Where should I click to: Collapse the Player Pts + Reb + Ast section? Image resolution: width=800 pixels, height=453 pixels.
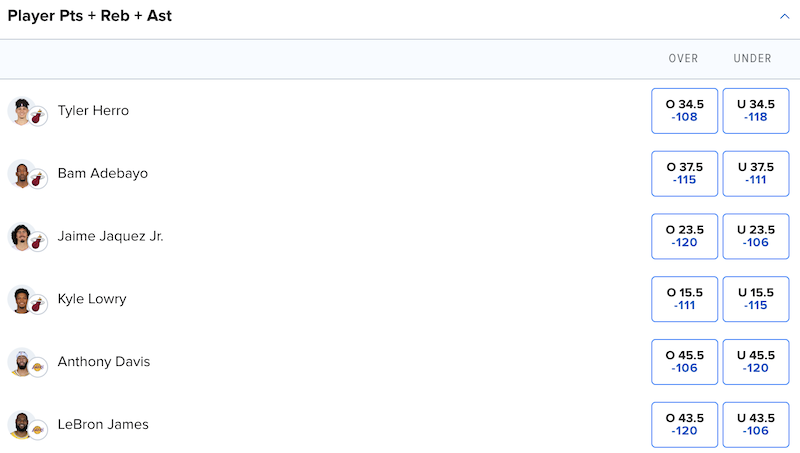(784, 16)
